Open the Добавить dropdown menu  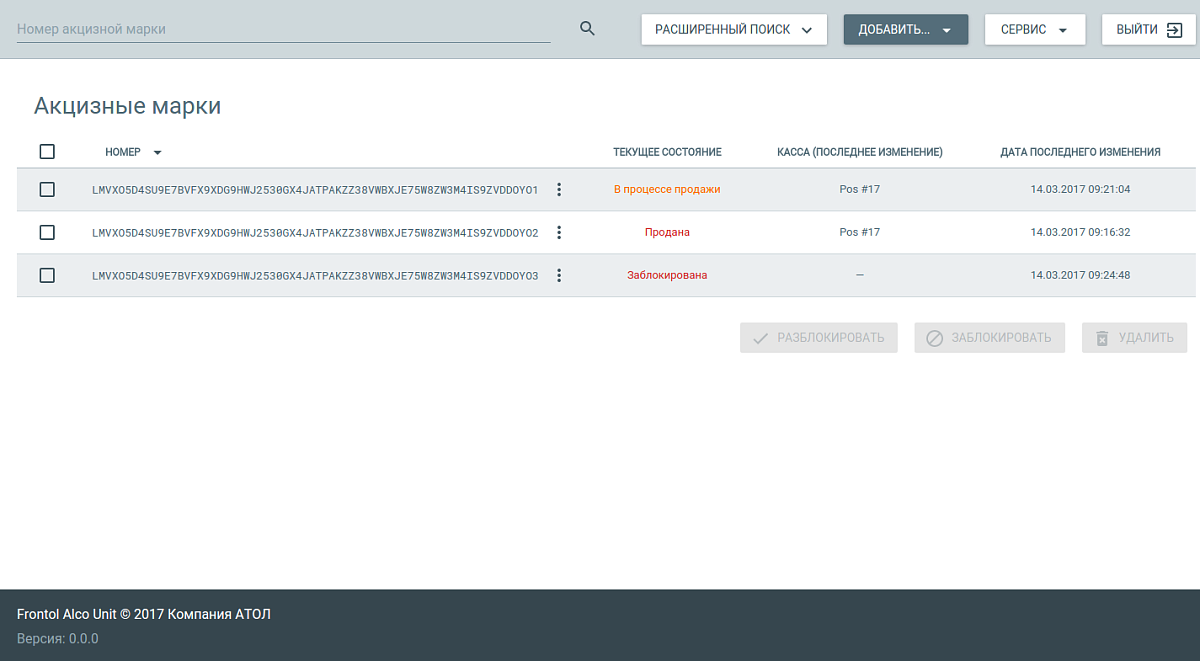[905, 30]
